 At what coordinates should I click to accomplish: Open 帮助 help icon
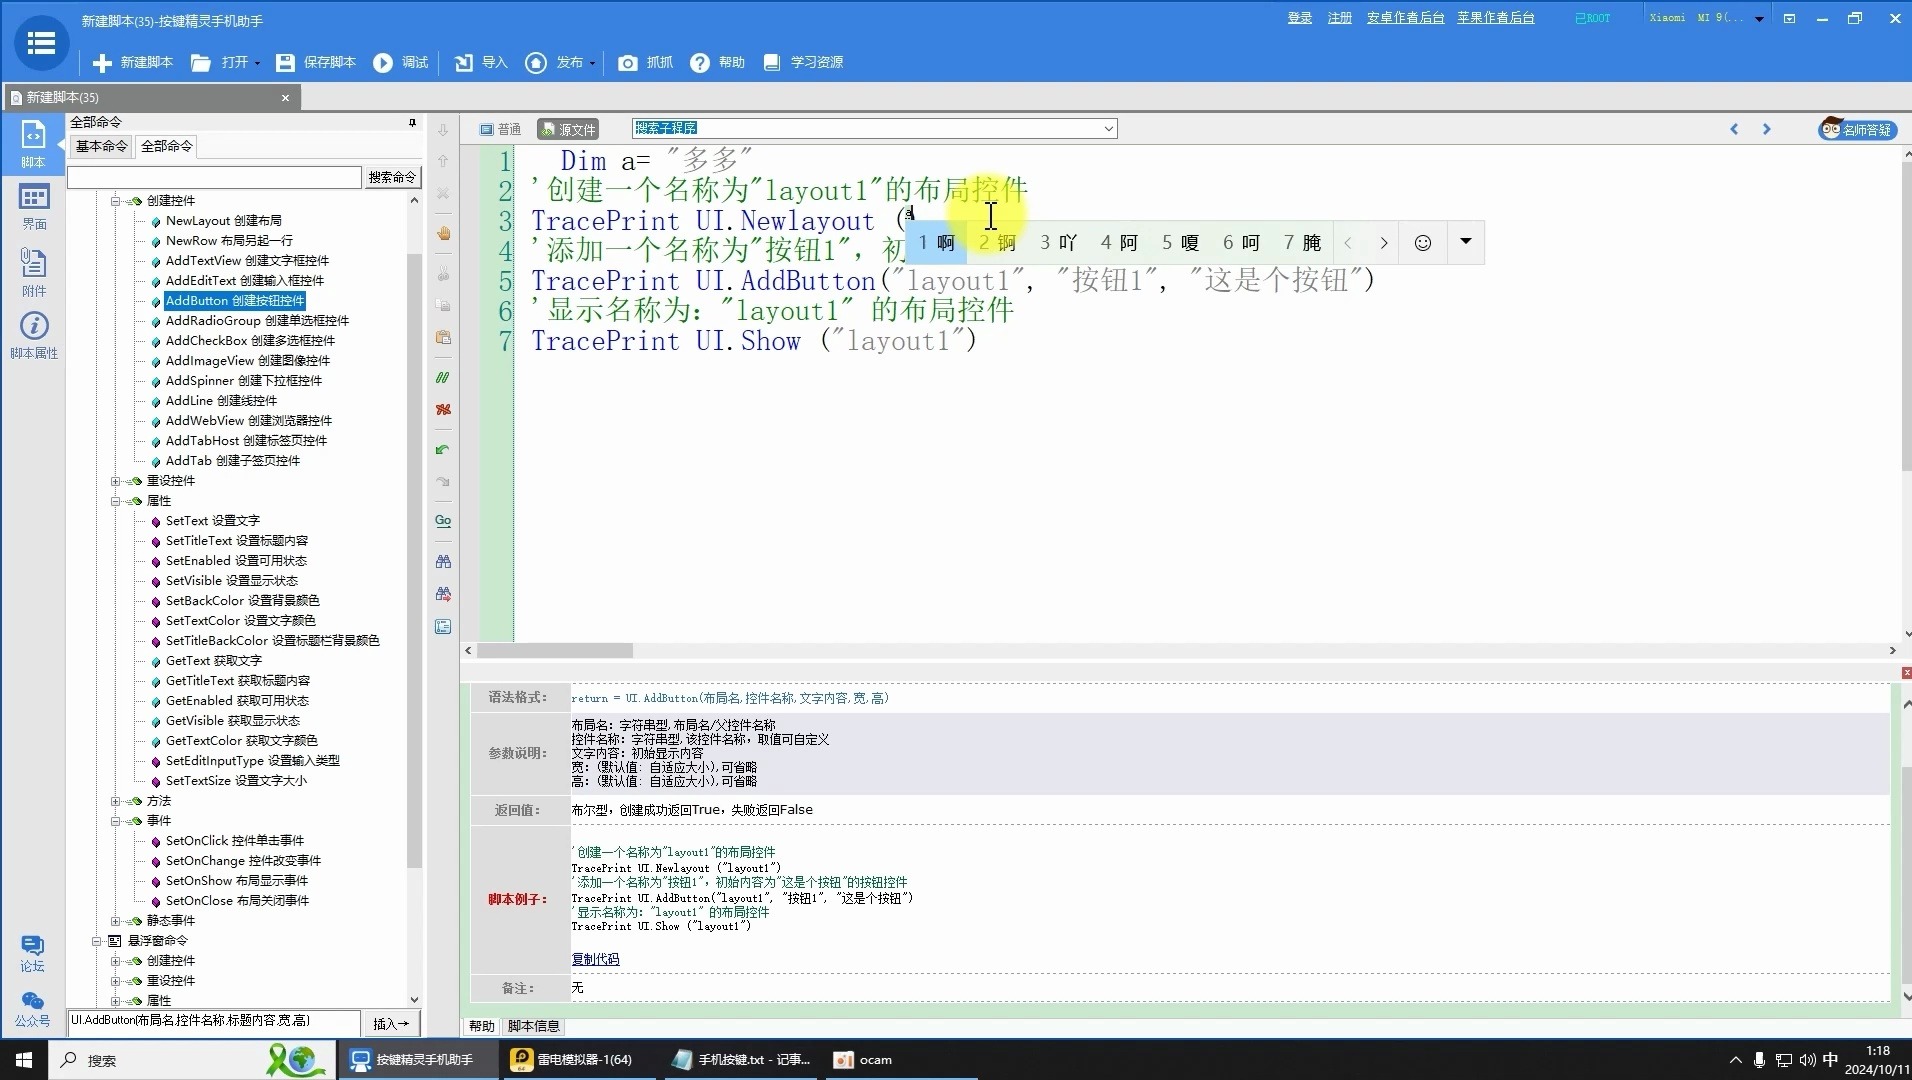coord(700,62)
